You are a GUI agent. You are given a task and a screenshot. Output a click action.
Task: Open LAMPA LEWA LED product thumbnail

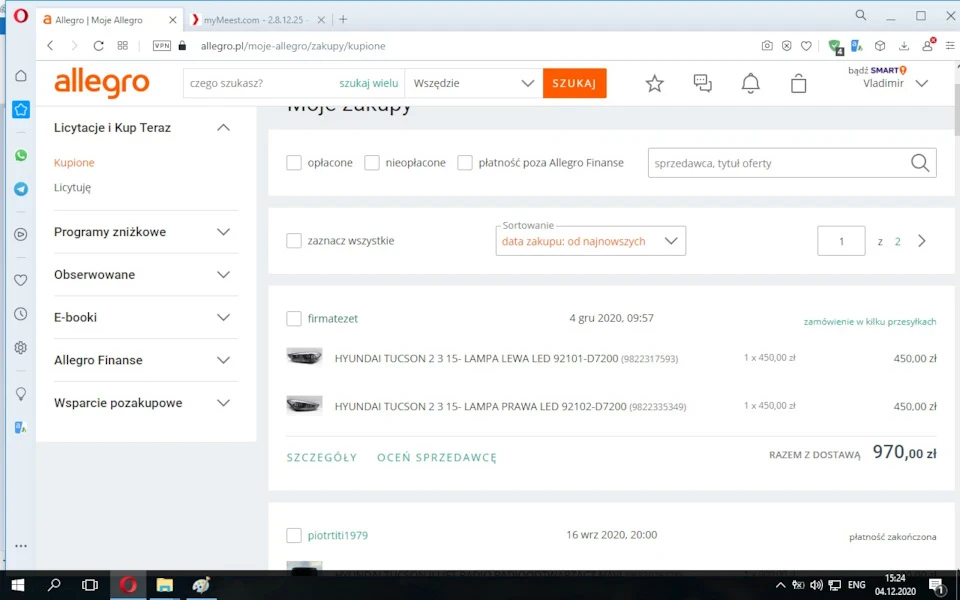[x=304, y=357]
